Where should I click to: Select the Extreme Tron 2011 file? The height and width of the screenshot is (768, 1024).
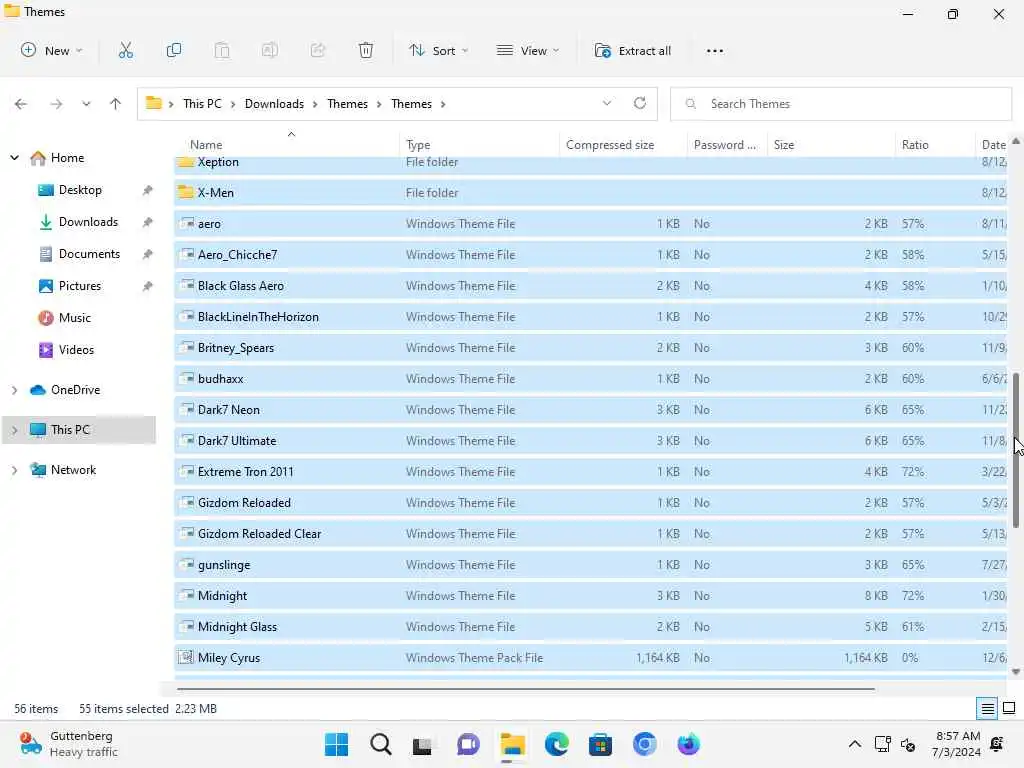[590, 472]
